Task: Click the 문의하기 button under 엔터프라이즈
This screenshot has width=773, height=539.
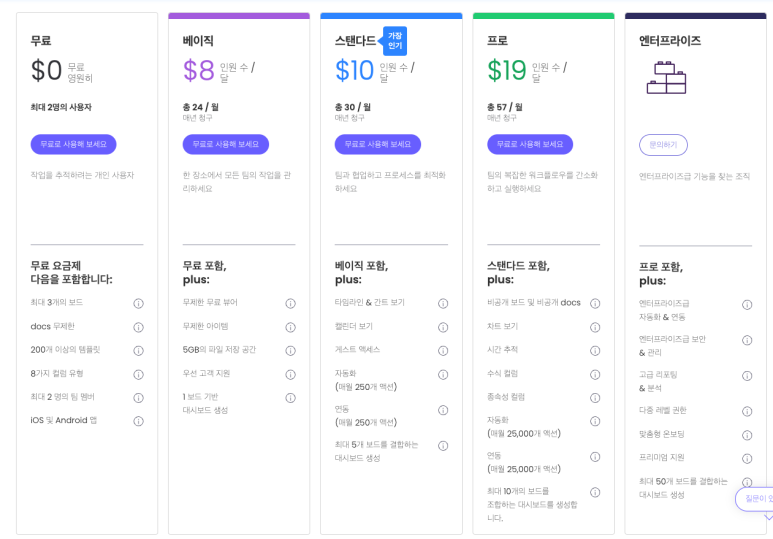Action: tap(663, 145)
